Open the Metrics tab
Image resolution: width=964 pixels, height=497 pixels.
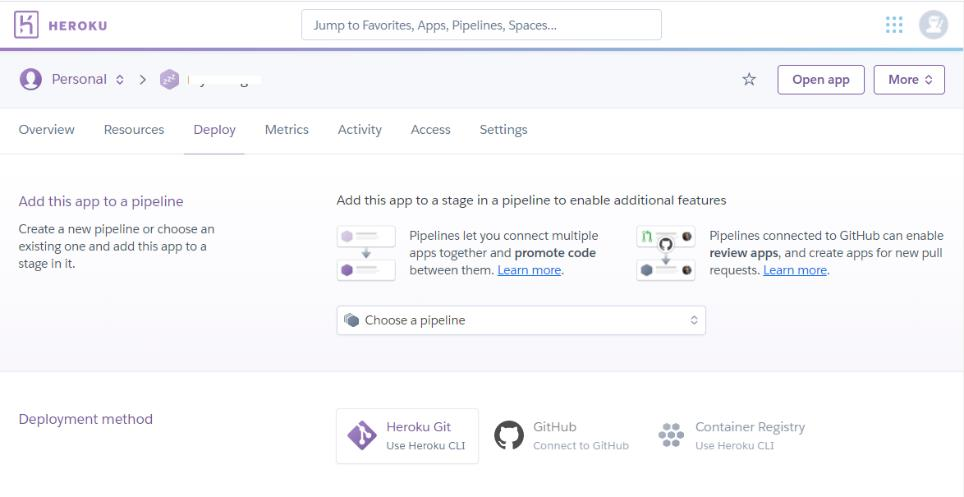(x=286, y=130)
